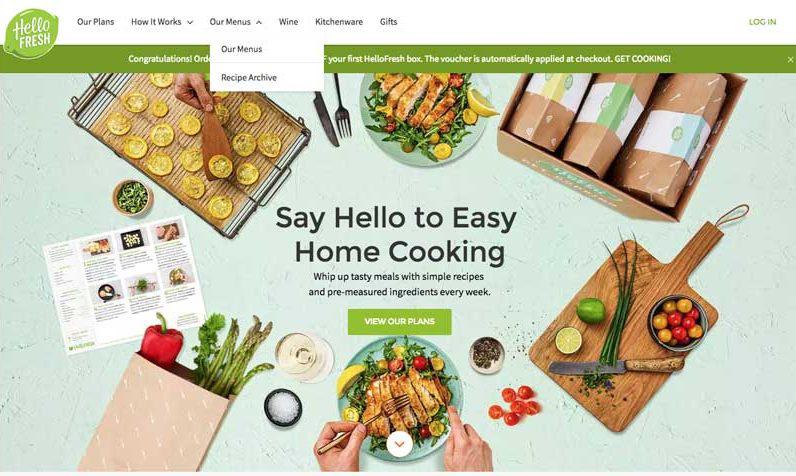Click the Say Hello to Easy heading
This screenshot has height=476, width=796.
[x=396, y=218]
